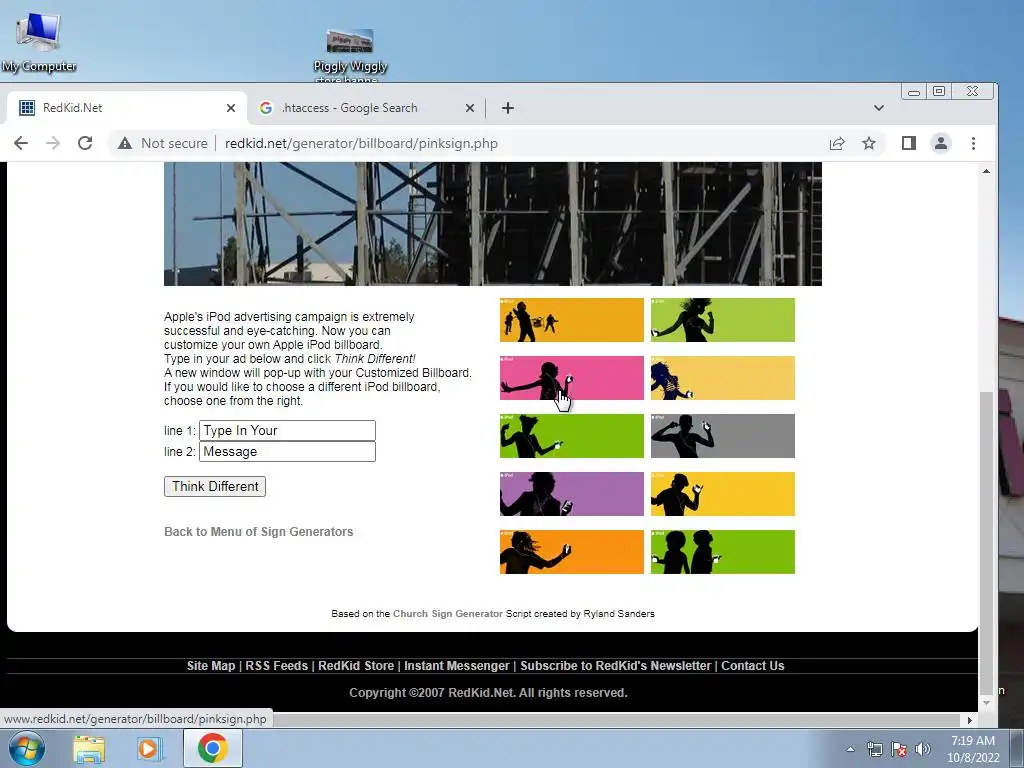
Task: Select bottom green two-people billboard
Action: tap(723, 552)
